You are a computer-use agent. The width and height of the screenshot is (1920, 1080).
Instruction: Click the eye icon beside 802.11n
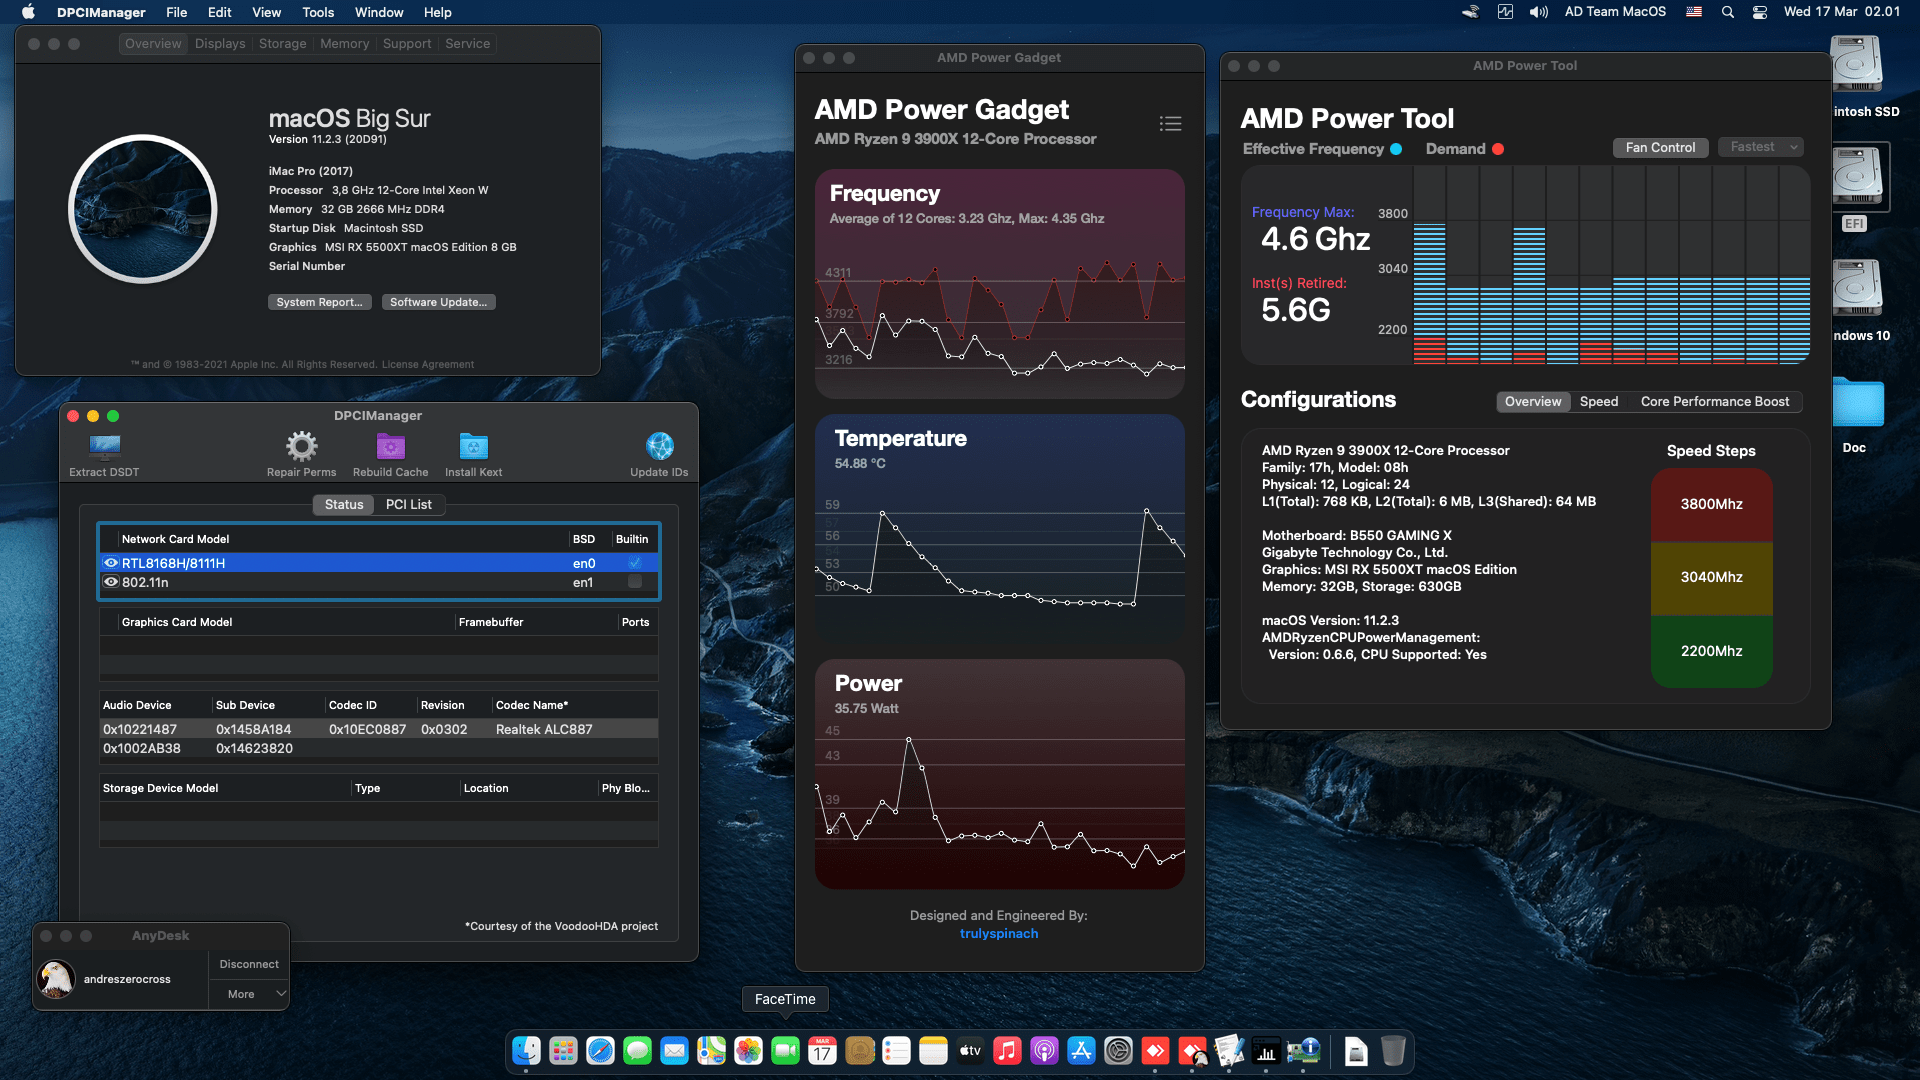coord(111,582)
